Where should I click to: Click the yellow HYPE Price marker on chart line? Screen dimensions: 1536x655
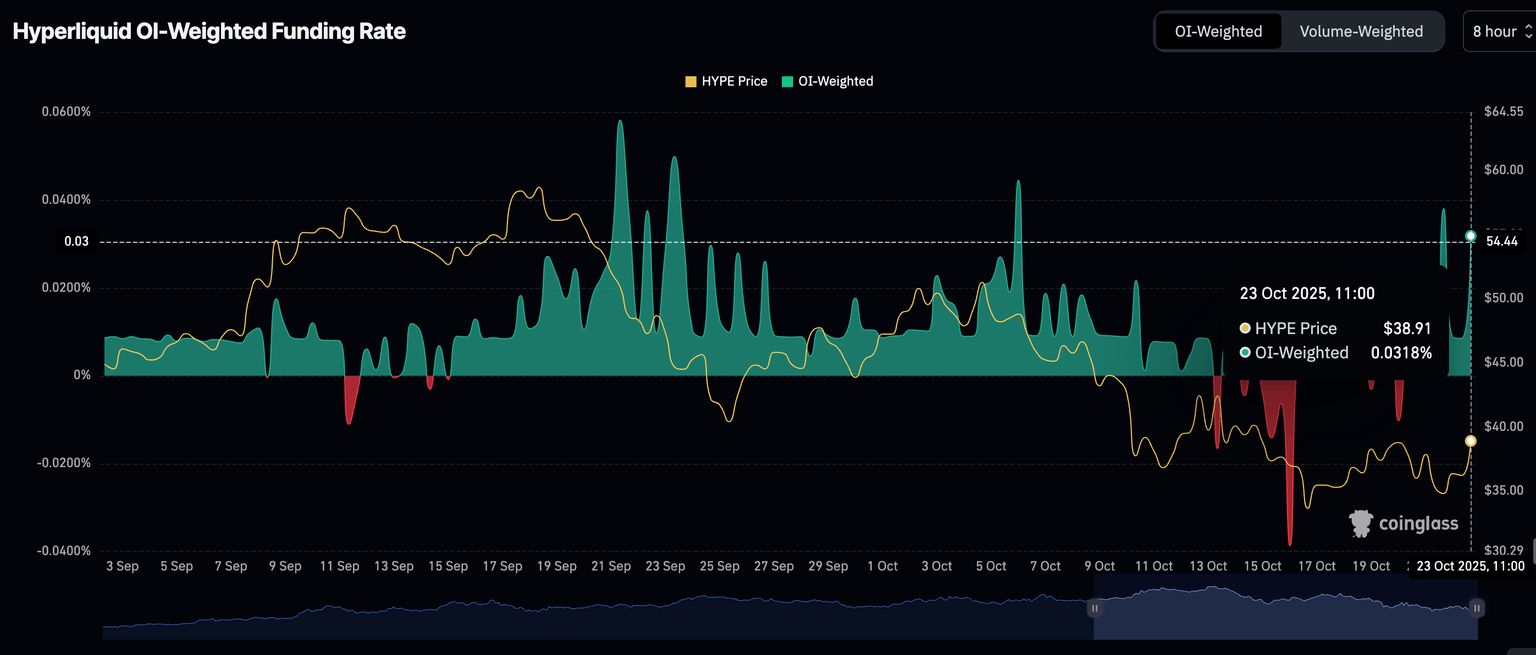[x=1470, y=441]
